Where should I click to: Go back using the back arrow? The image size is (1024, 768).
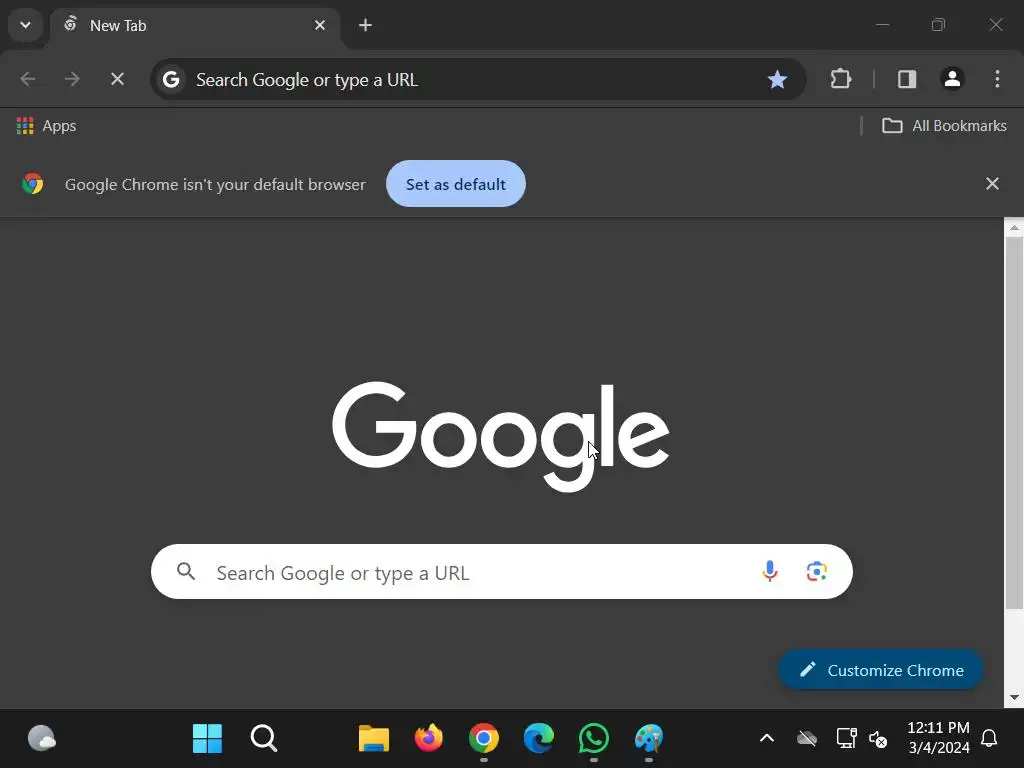[x=27, y=80]
